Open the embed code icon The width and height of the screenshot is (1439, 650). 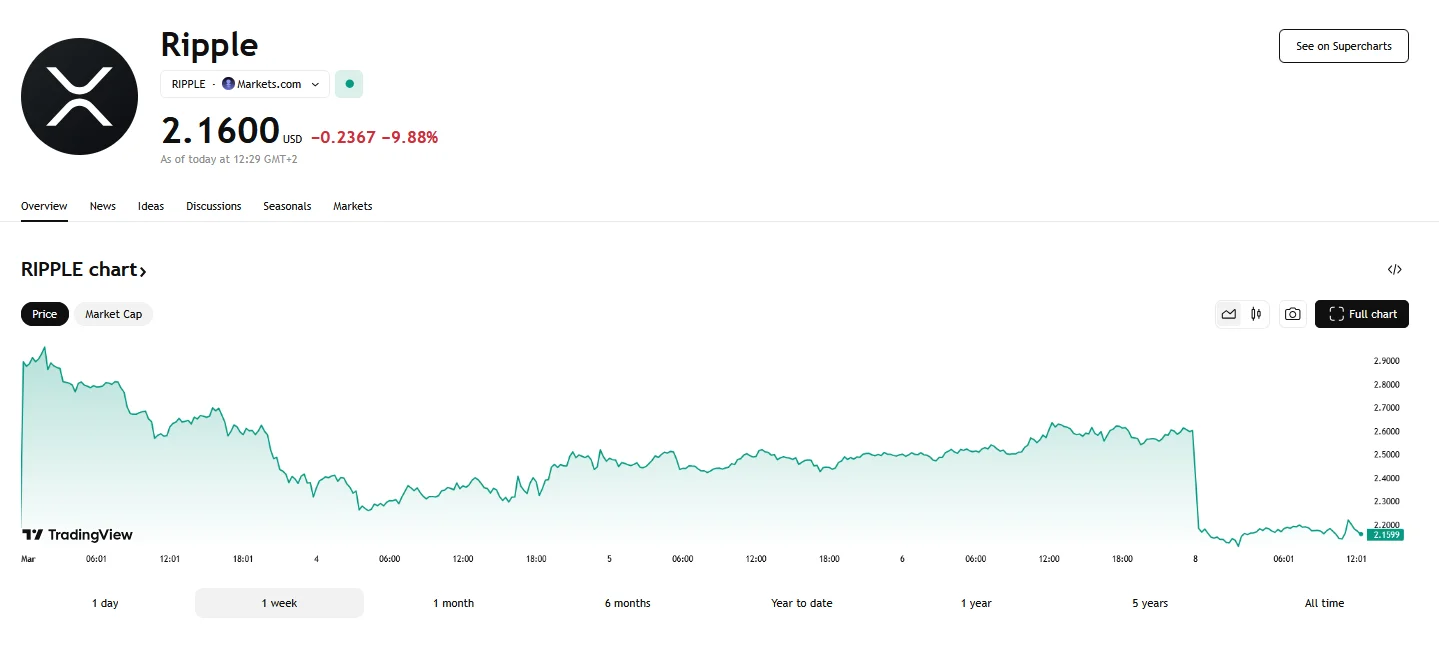(1395, 269)
